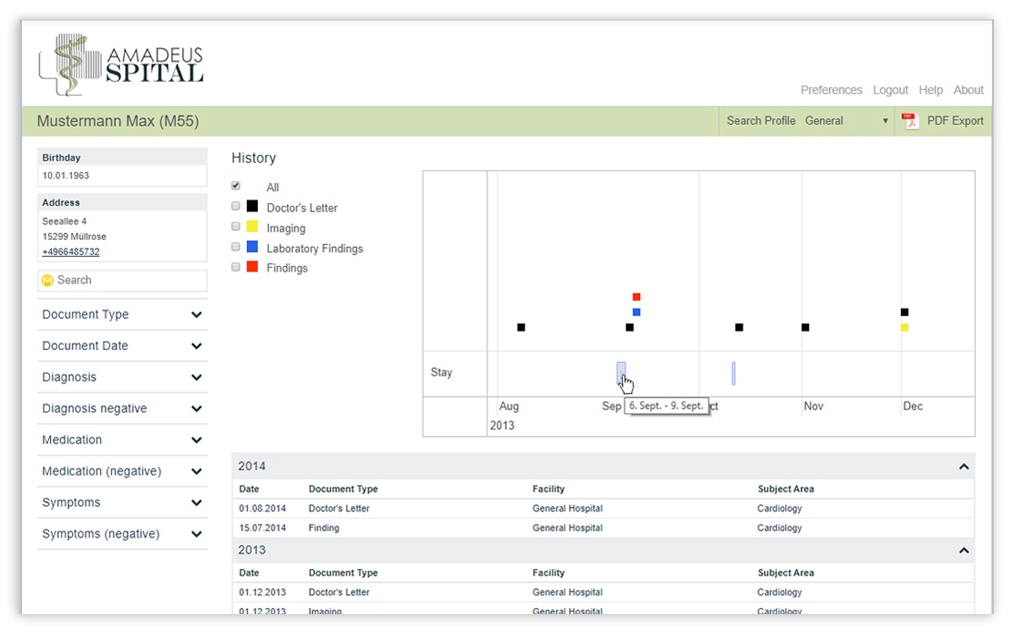Click the blue Laboratory Findings marker on timeline
1011x639 pixels.
[636, 312]
